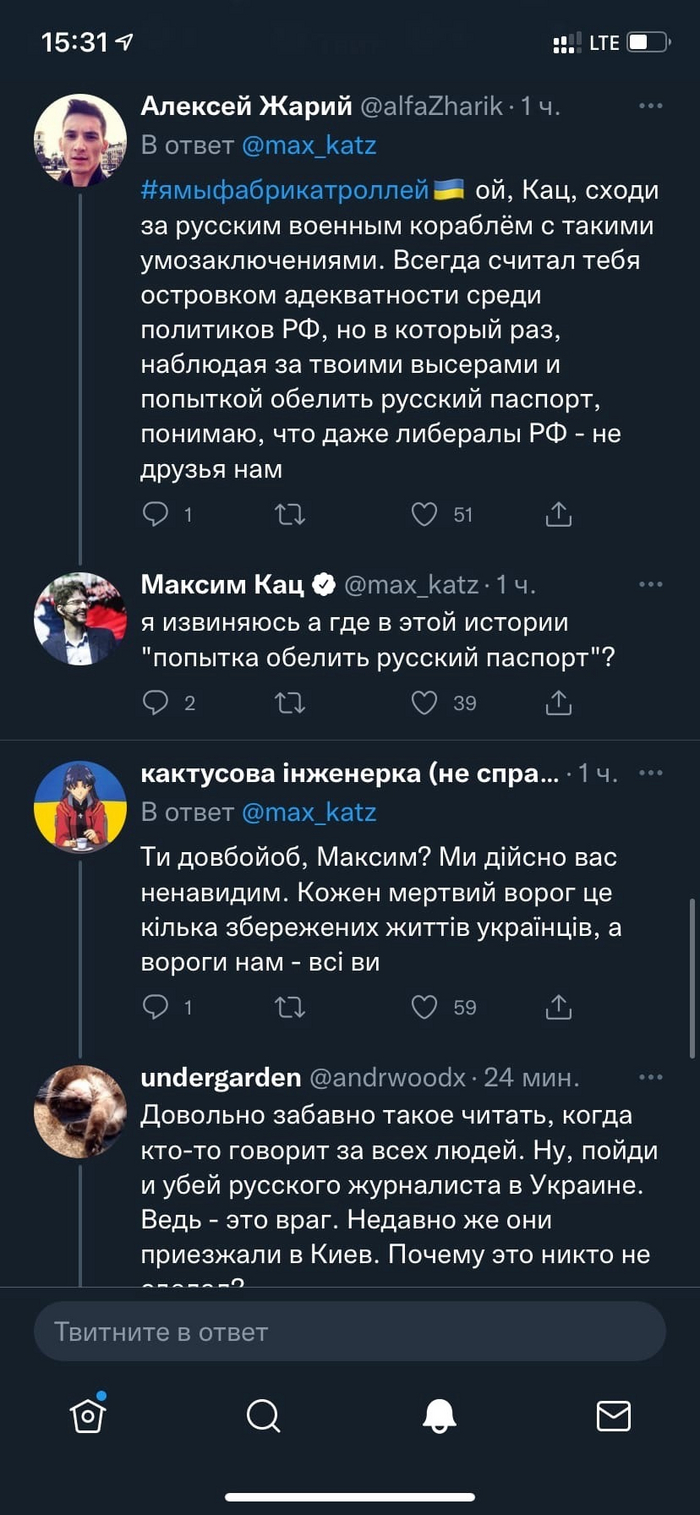Retweet Максим Кац's reply

click(290, 703)
